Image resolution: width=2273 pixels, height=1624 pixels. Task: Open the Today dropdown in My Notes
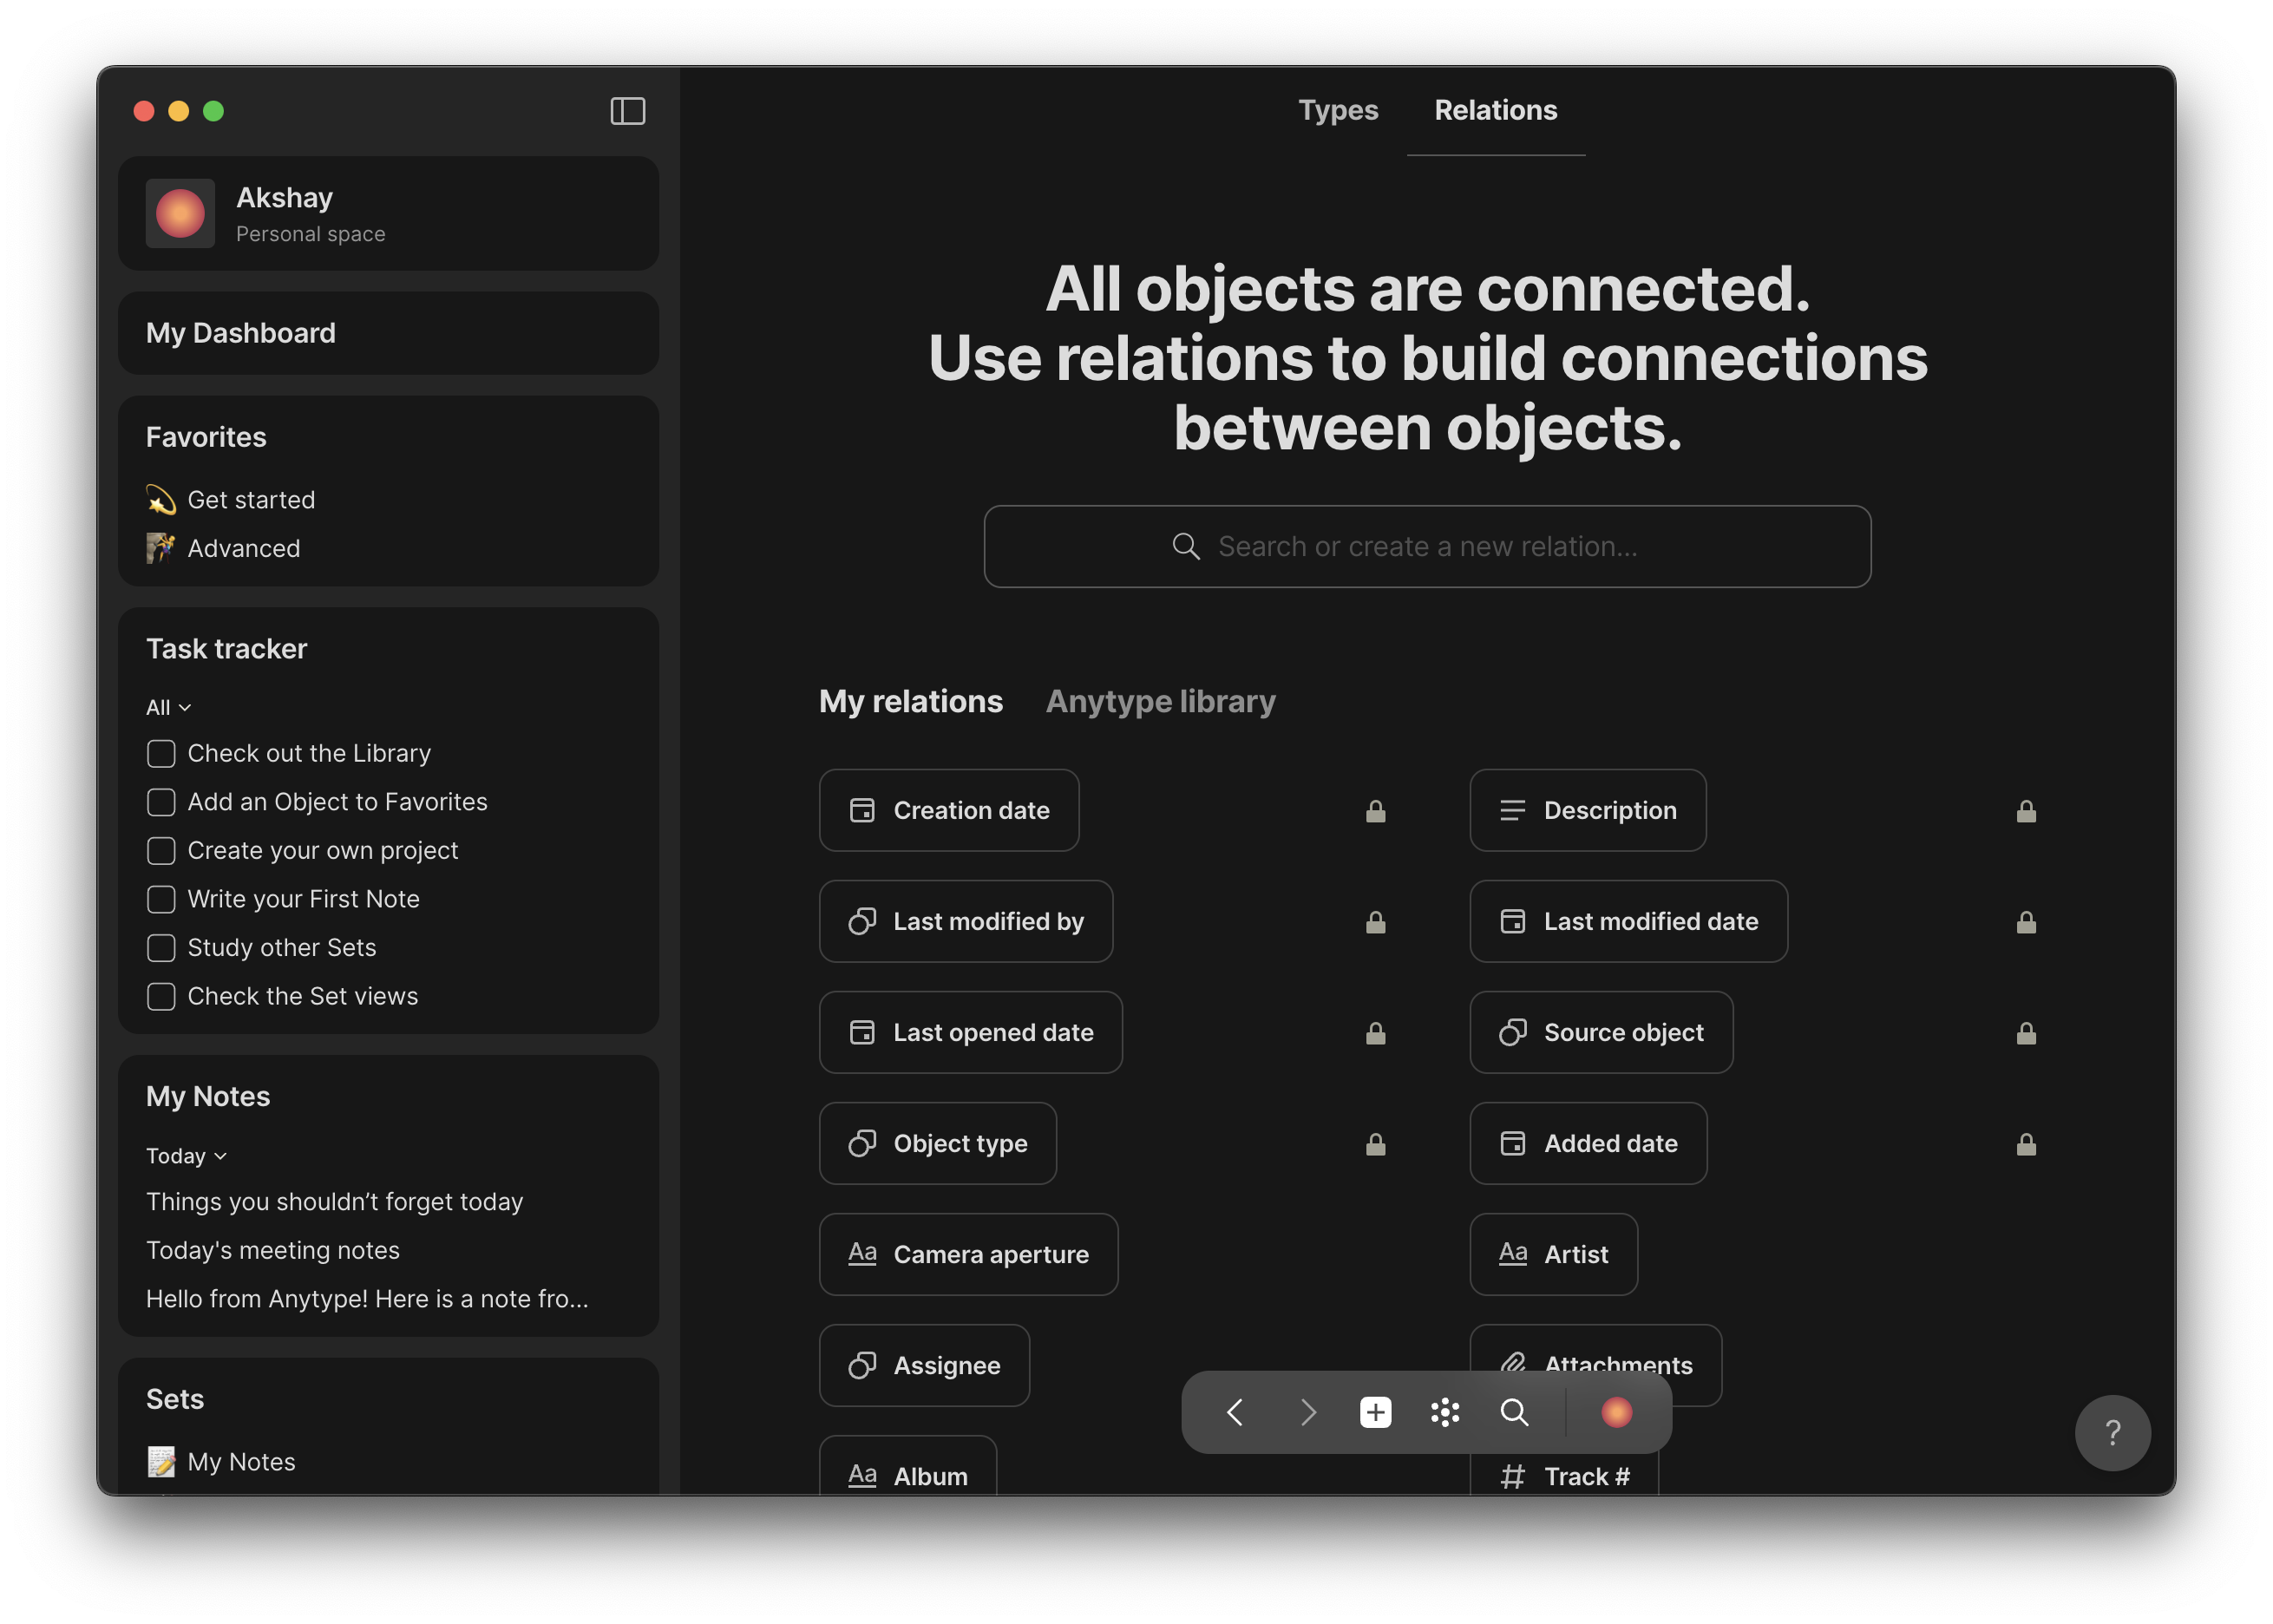coord(186,1155)
